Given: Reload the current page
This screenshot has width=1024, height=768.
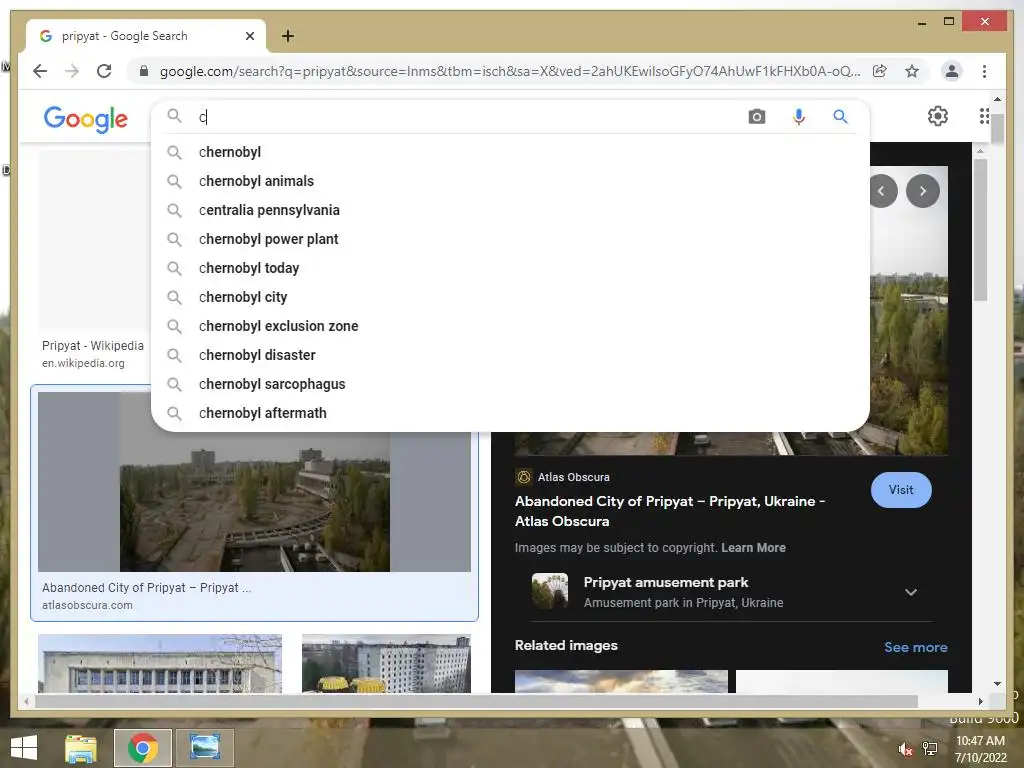Looking at the screenshot, I should click(104, 71).
